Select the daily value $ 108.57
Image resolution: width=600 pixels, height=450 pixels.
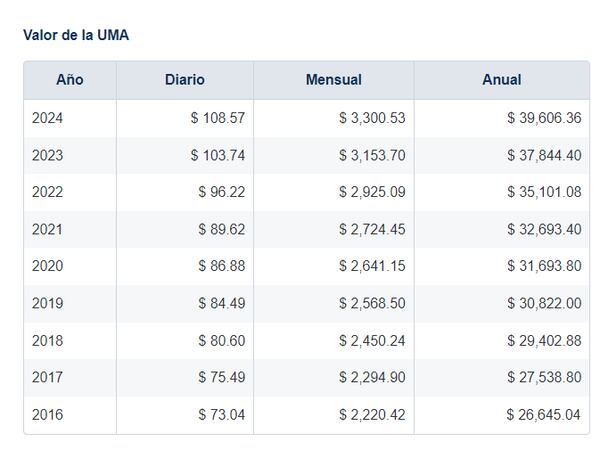tap(218, 118)
